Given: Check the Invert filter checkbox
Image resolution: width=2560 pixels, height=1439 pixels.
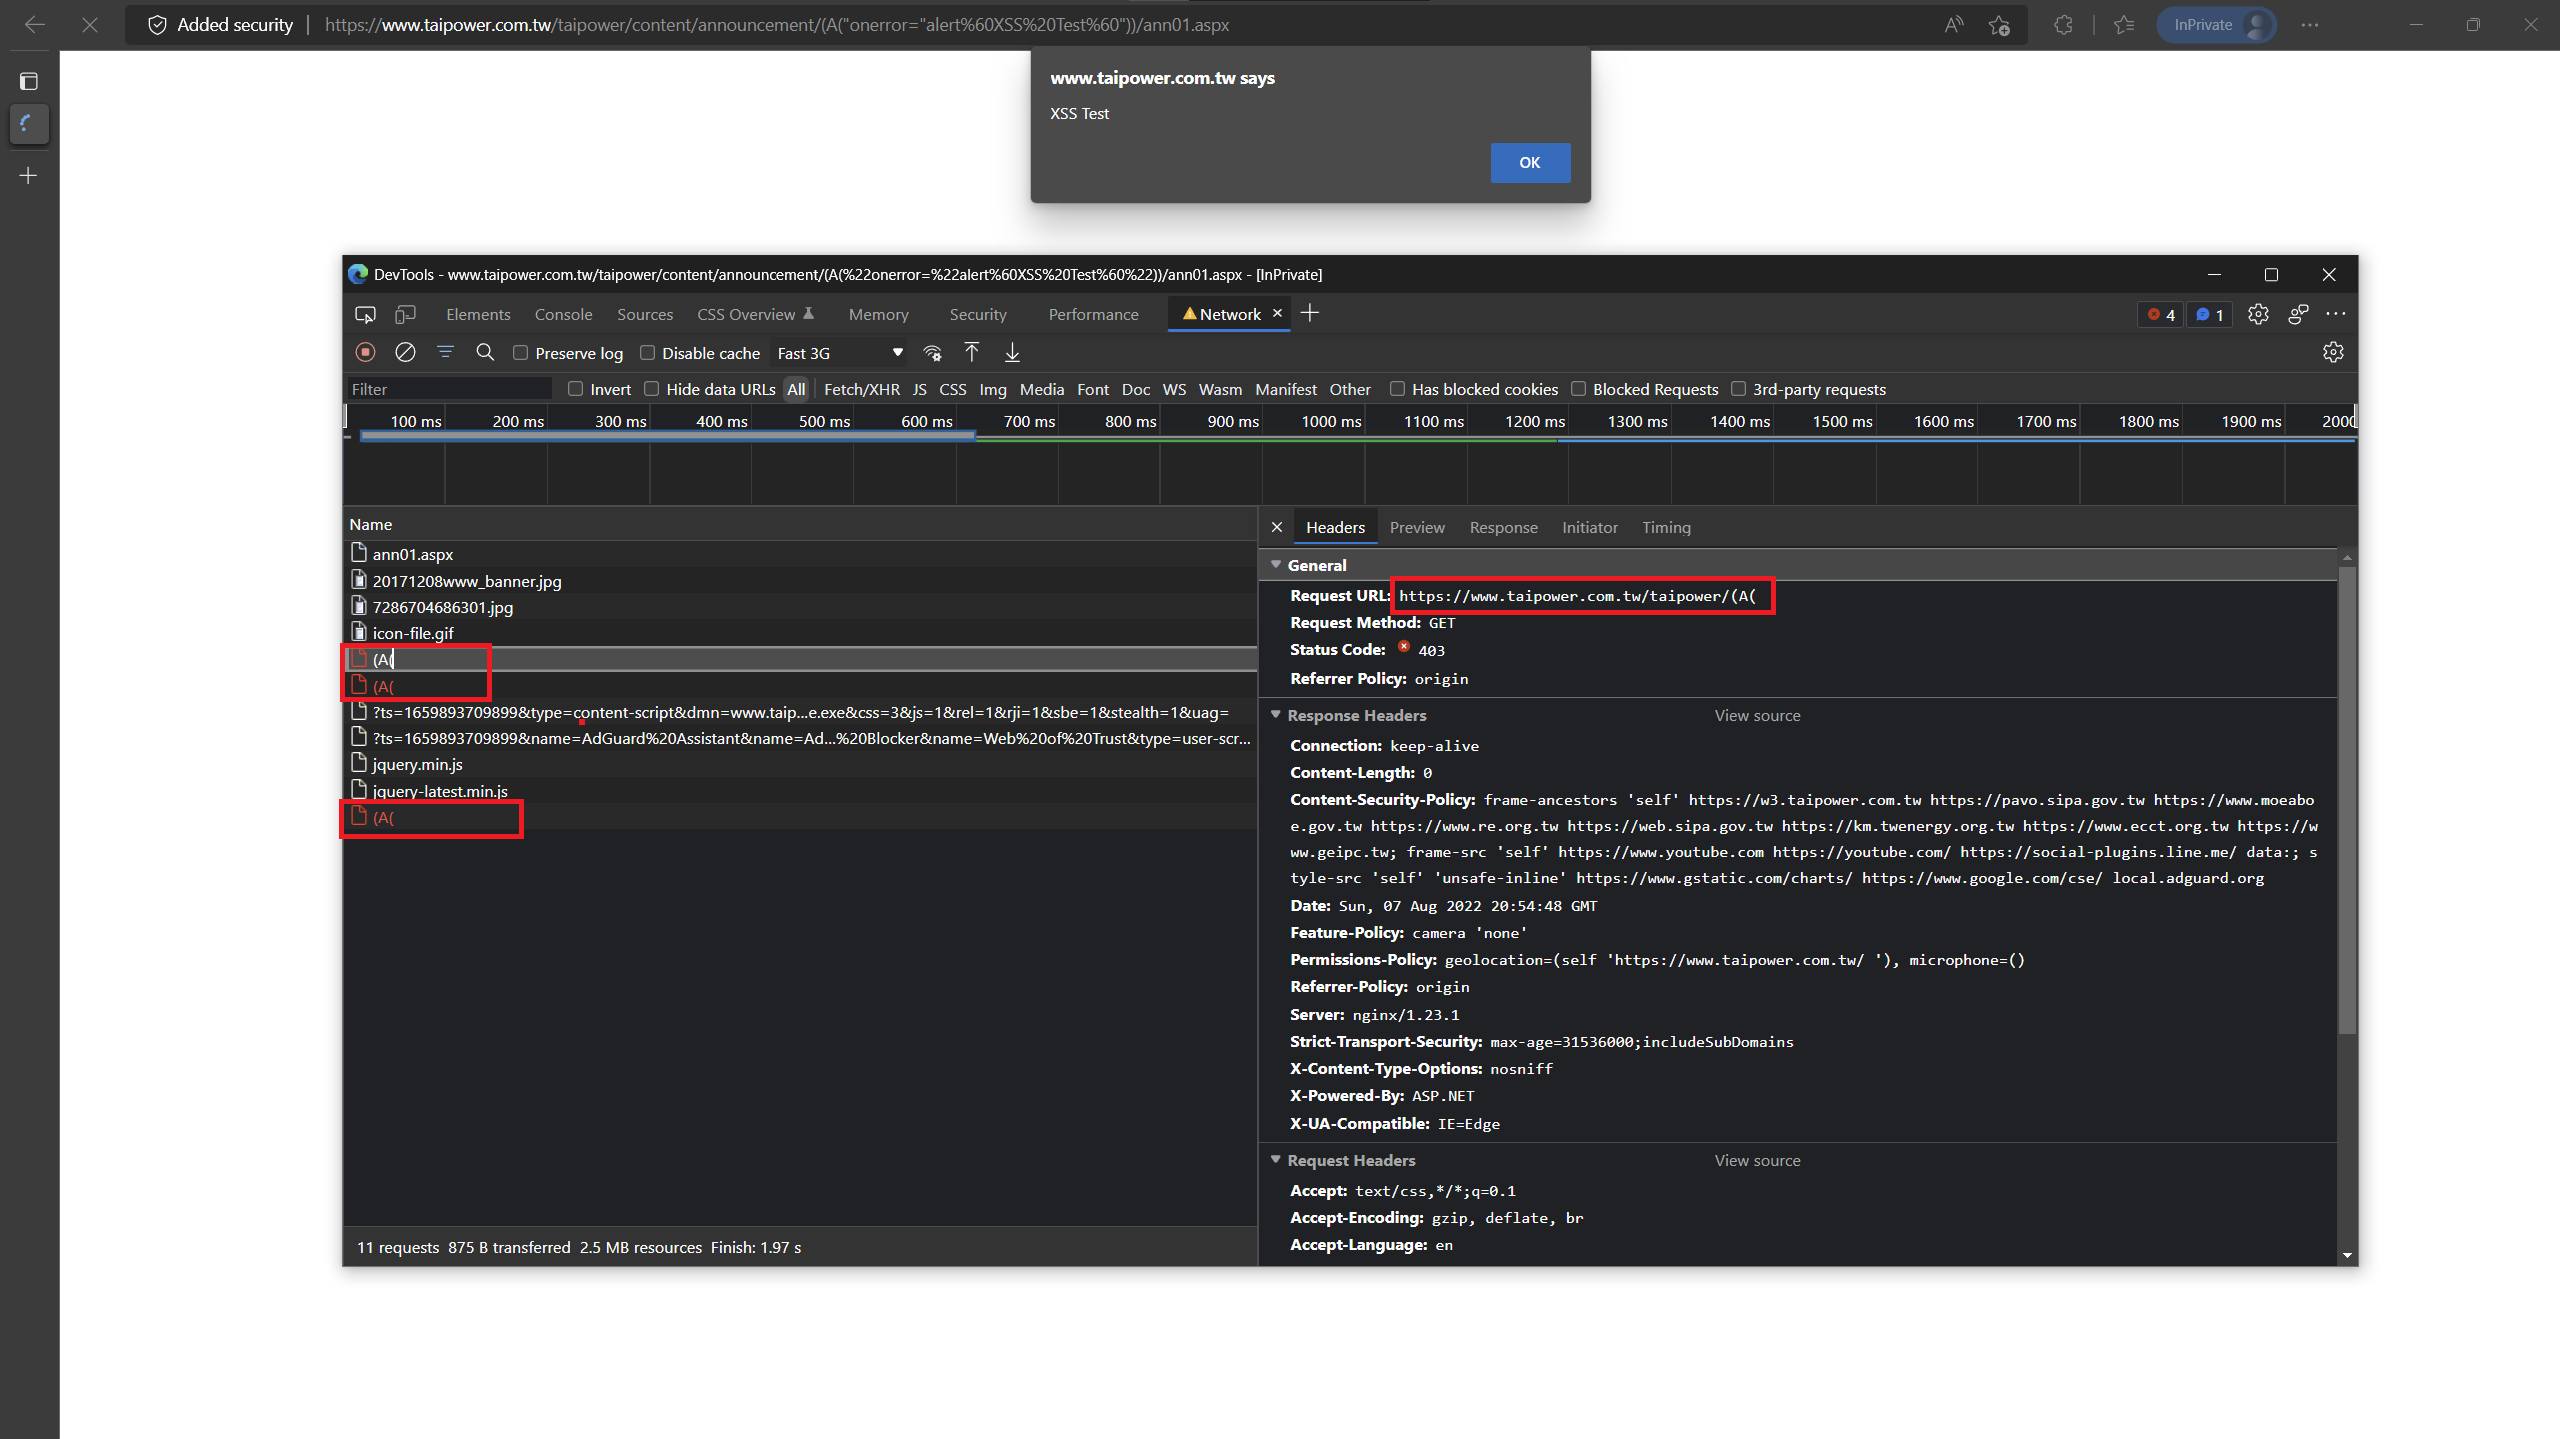Looking at the screenshot, I should coord(576,389).
